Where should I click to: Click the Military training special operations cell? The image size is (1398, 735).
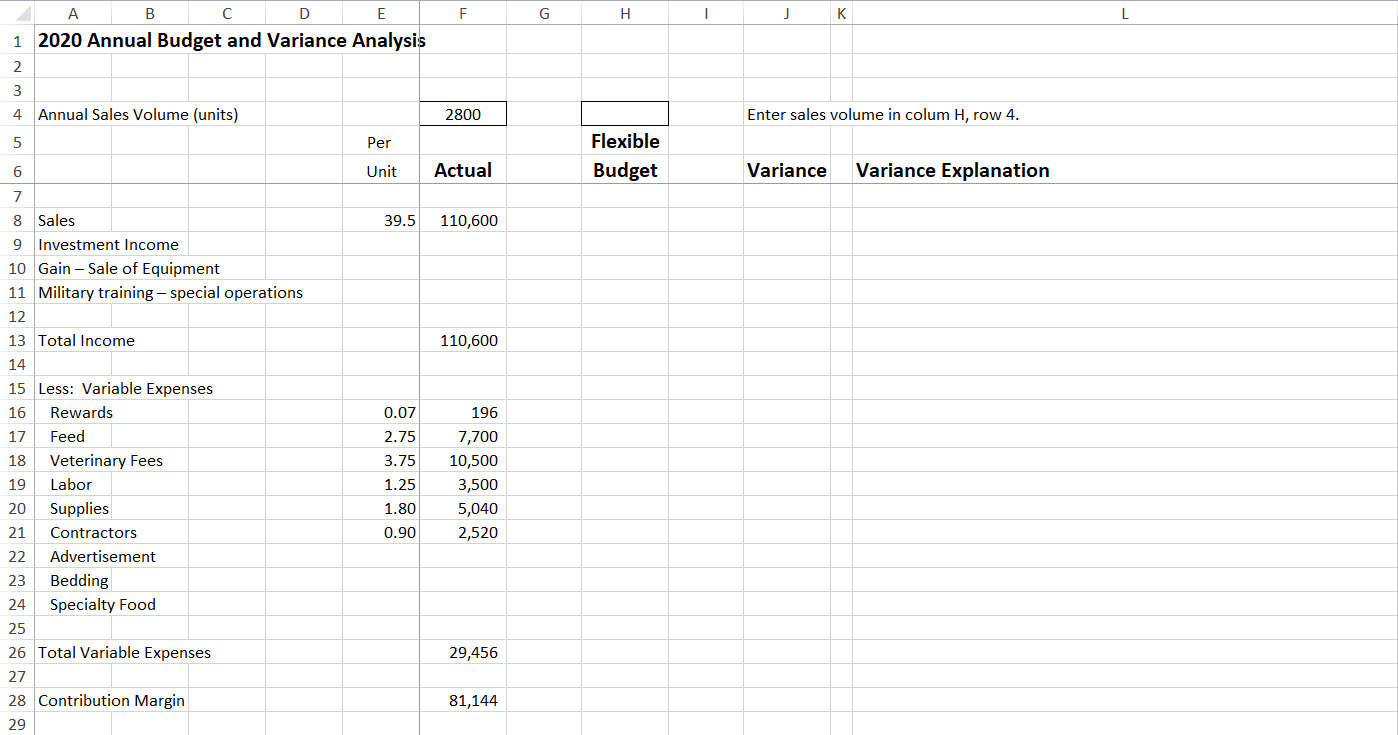point(169,292)
